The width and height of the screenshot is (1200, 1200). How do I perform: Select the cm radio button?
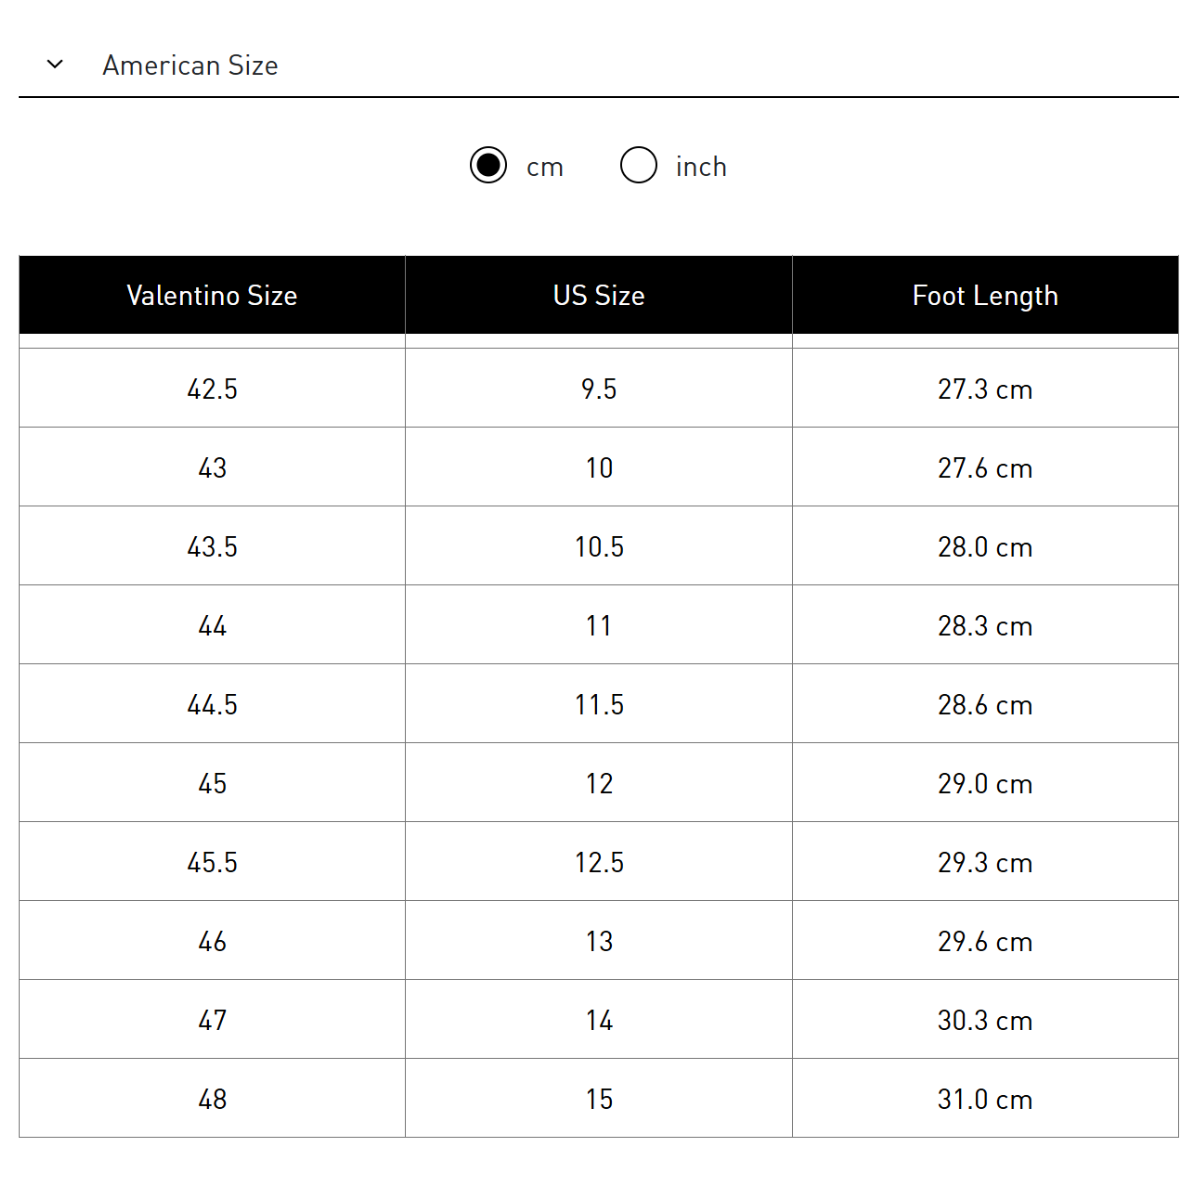488,165
